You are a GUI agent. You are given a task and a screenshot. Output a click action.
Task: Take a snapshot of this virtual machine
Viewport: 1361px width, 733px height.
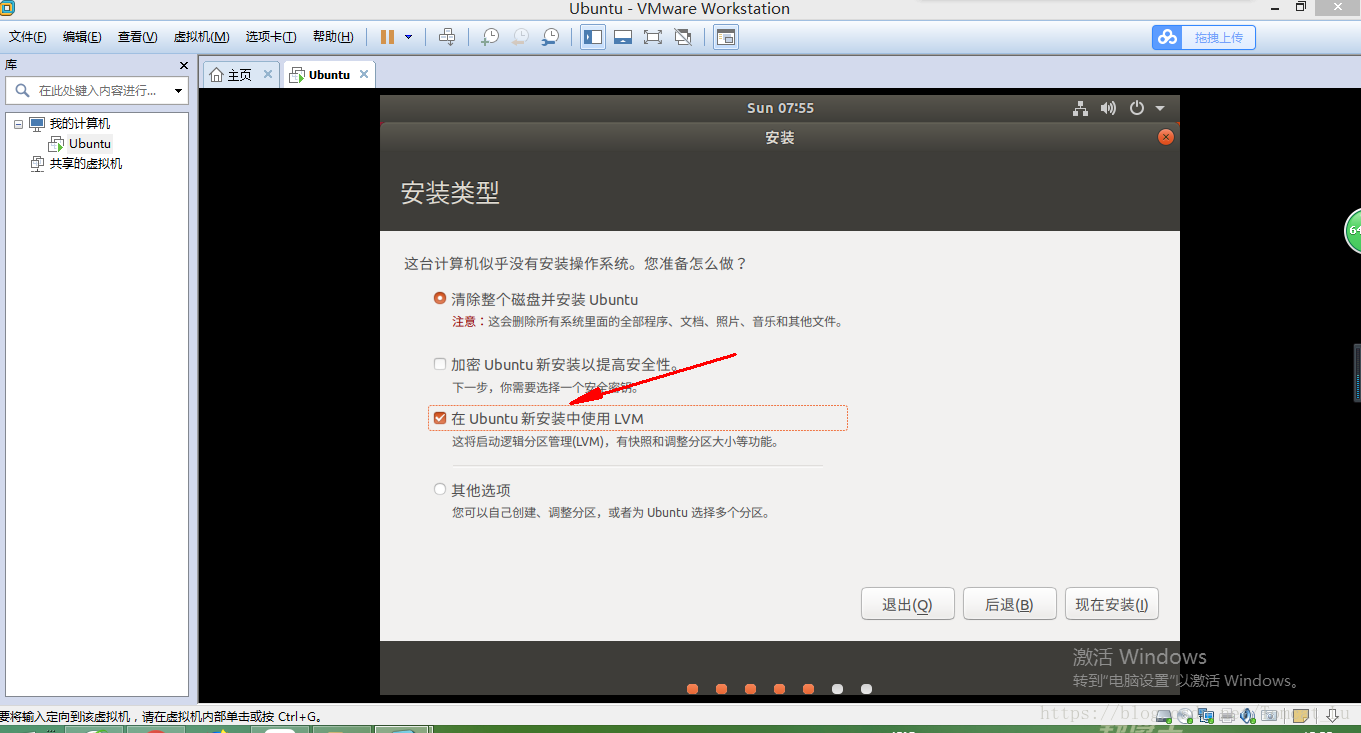pos(490,37)
